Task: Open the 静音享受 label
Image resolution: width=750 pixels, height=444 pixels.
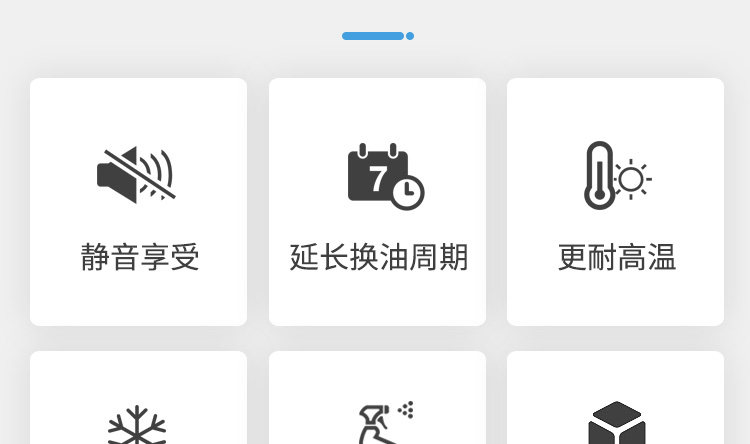Action: pyautogui.click(x=140, y=257)
